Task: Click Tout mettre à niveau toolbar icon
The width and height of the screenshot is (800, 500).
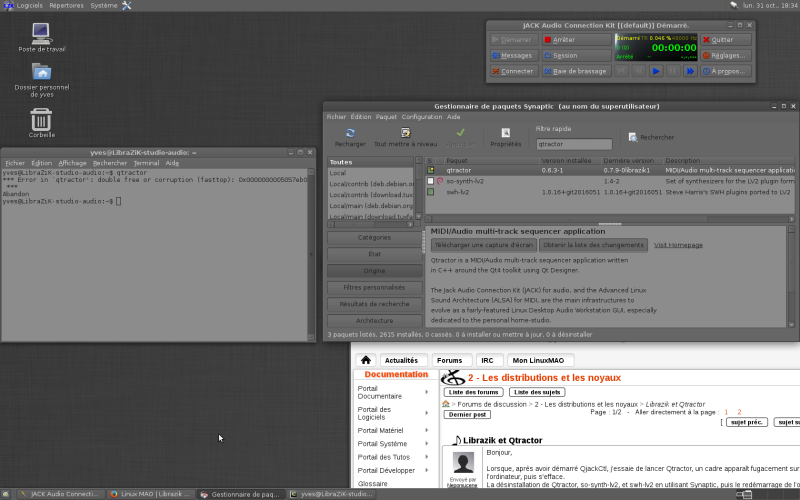Action: coord(406,133)
